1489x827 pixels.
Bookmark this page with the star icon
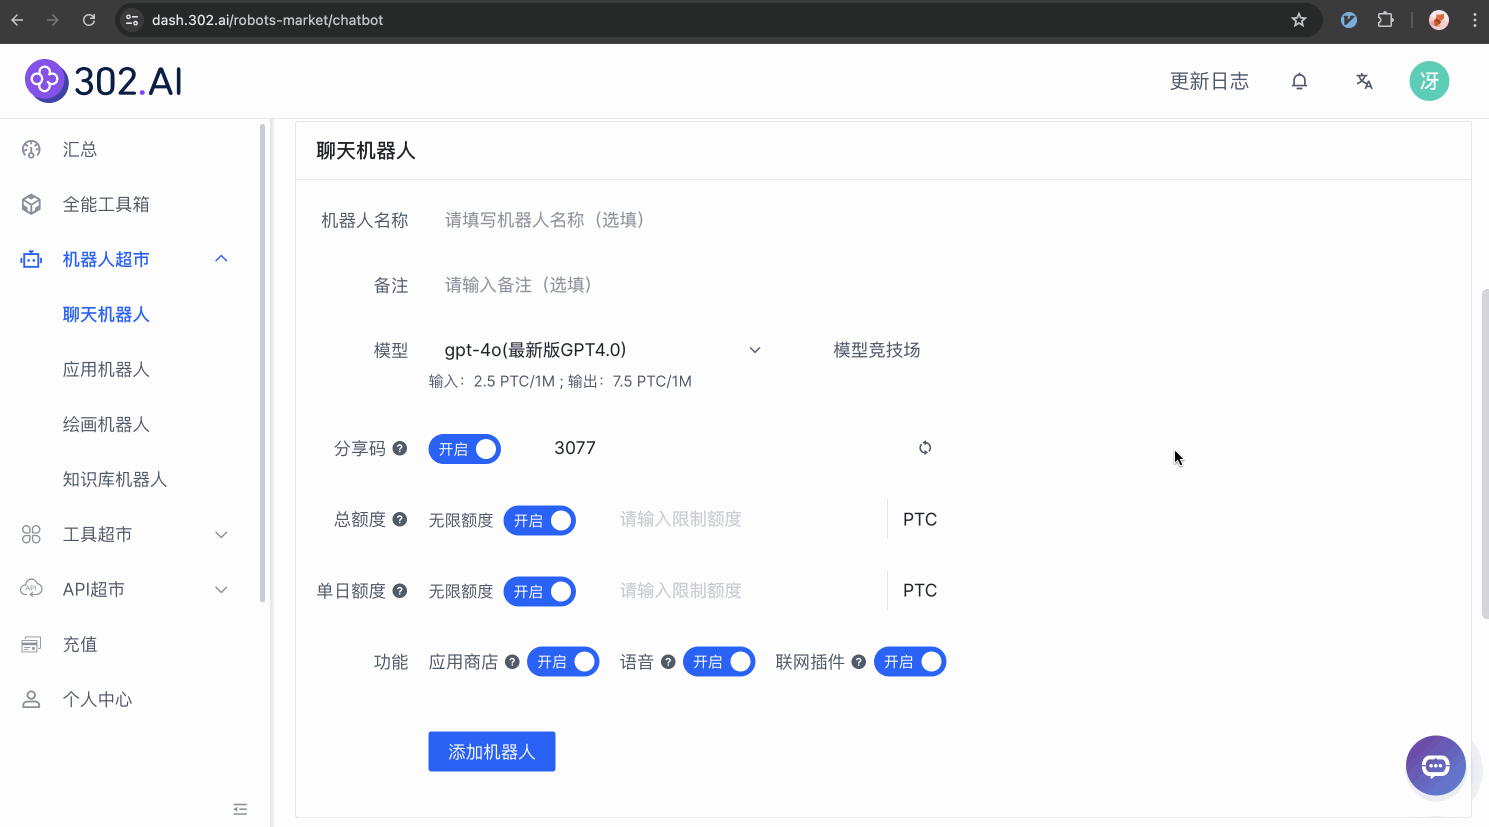[x=1299, y=20]
